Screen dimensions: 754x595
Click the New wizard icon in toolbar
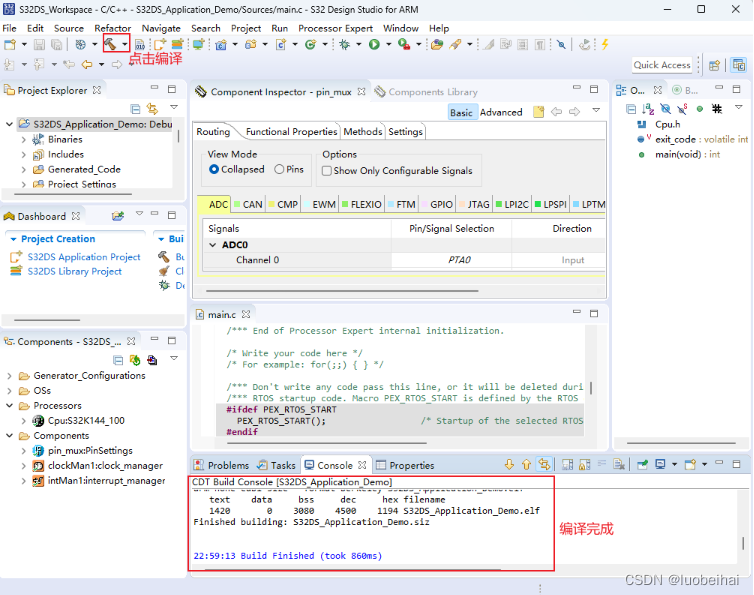pyautogui.click(x=10, y=45)
